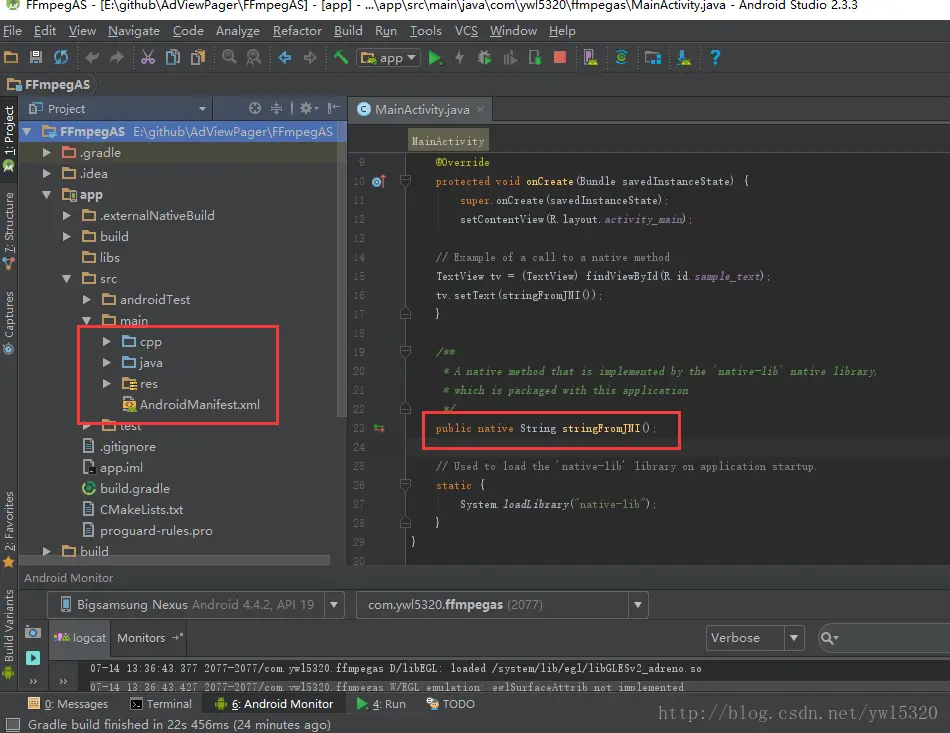950x733 pixels.
Task: Select the MainActivity.java editor tab
Action: tap(420, 109)
